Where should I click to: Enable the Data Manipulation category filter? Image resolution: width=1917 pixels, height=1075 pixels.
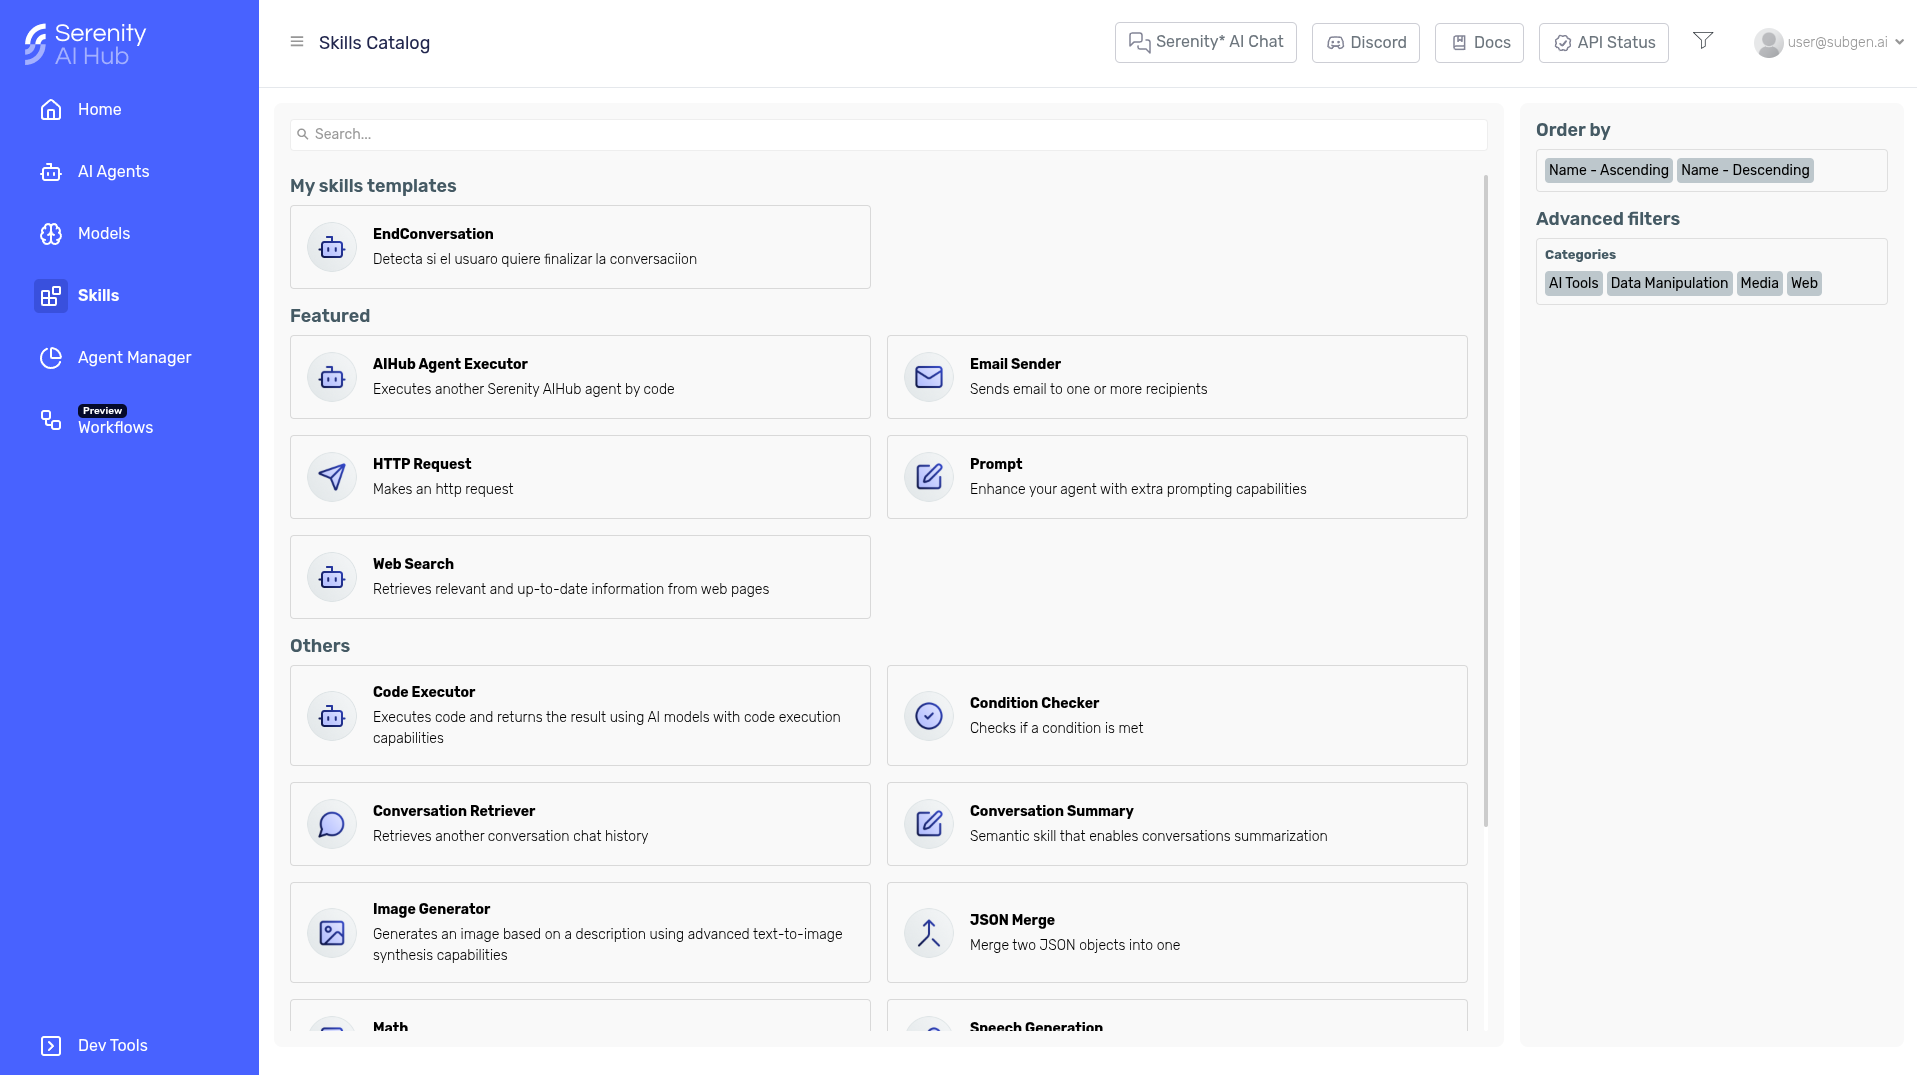point(1668,283)
